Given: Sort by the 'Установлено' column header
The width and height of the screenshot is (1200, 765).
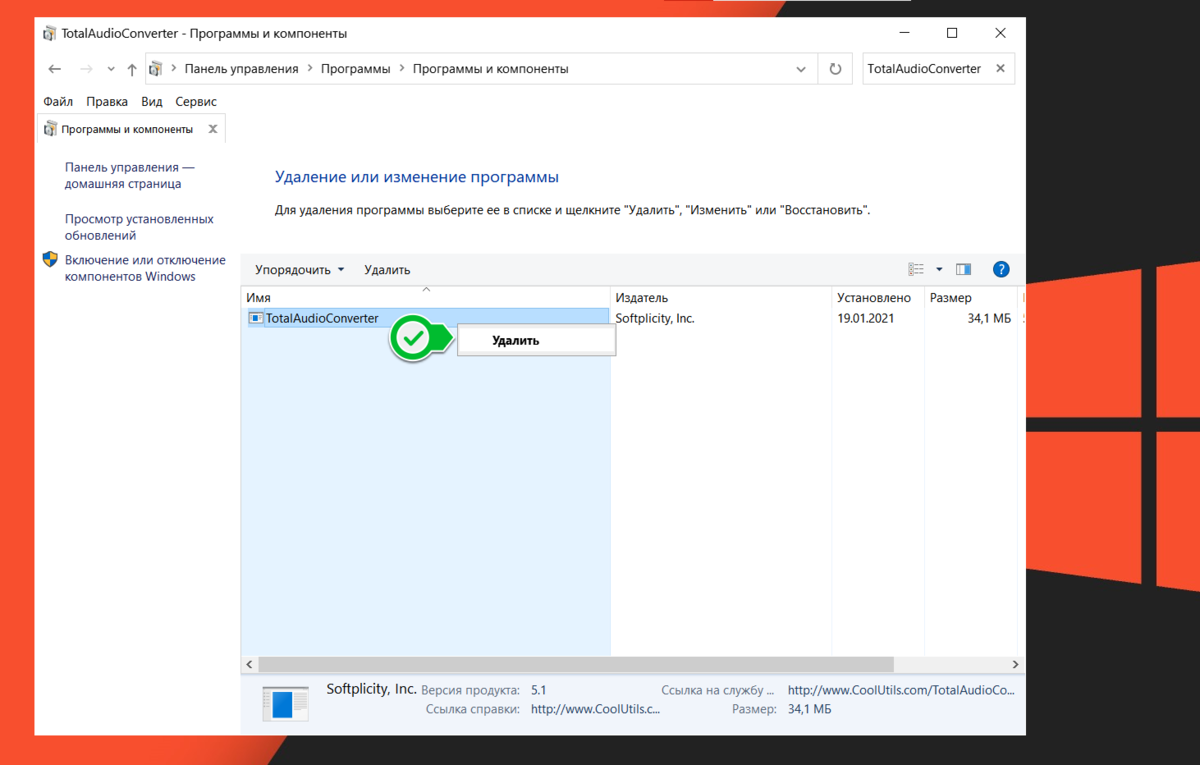Looking at the screenshot, I should 878,298.
